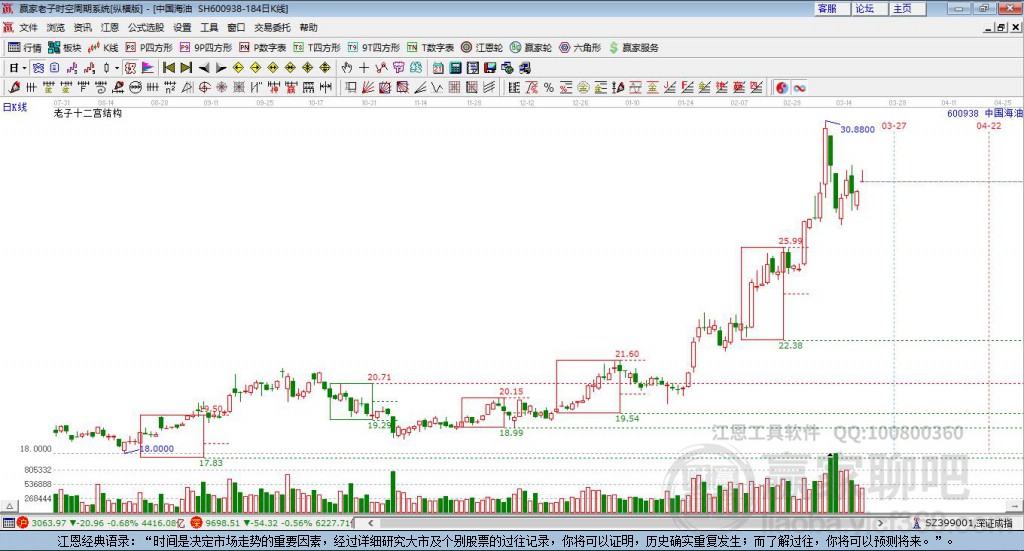Click the scroll-down arrow at right edge
1024x551 pixels.
[x=1014, y=506]
